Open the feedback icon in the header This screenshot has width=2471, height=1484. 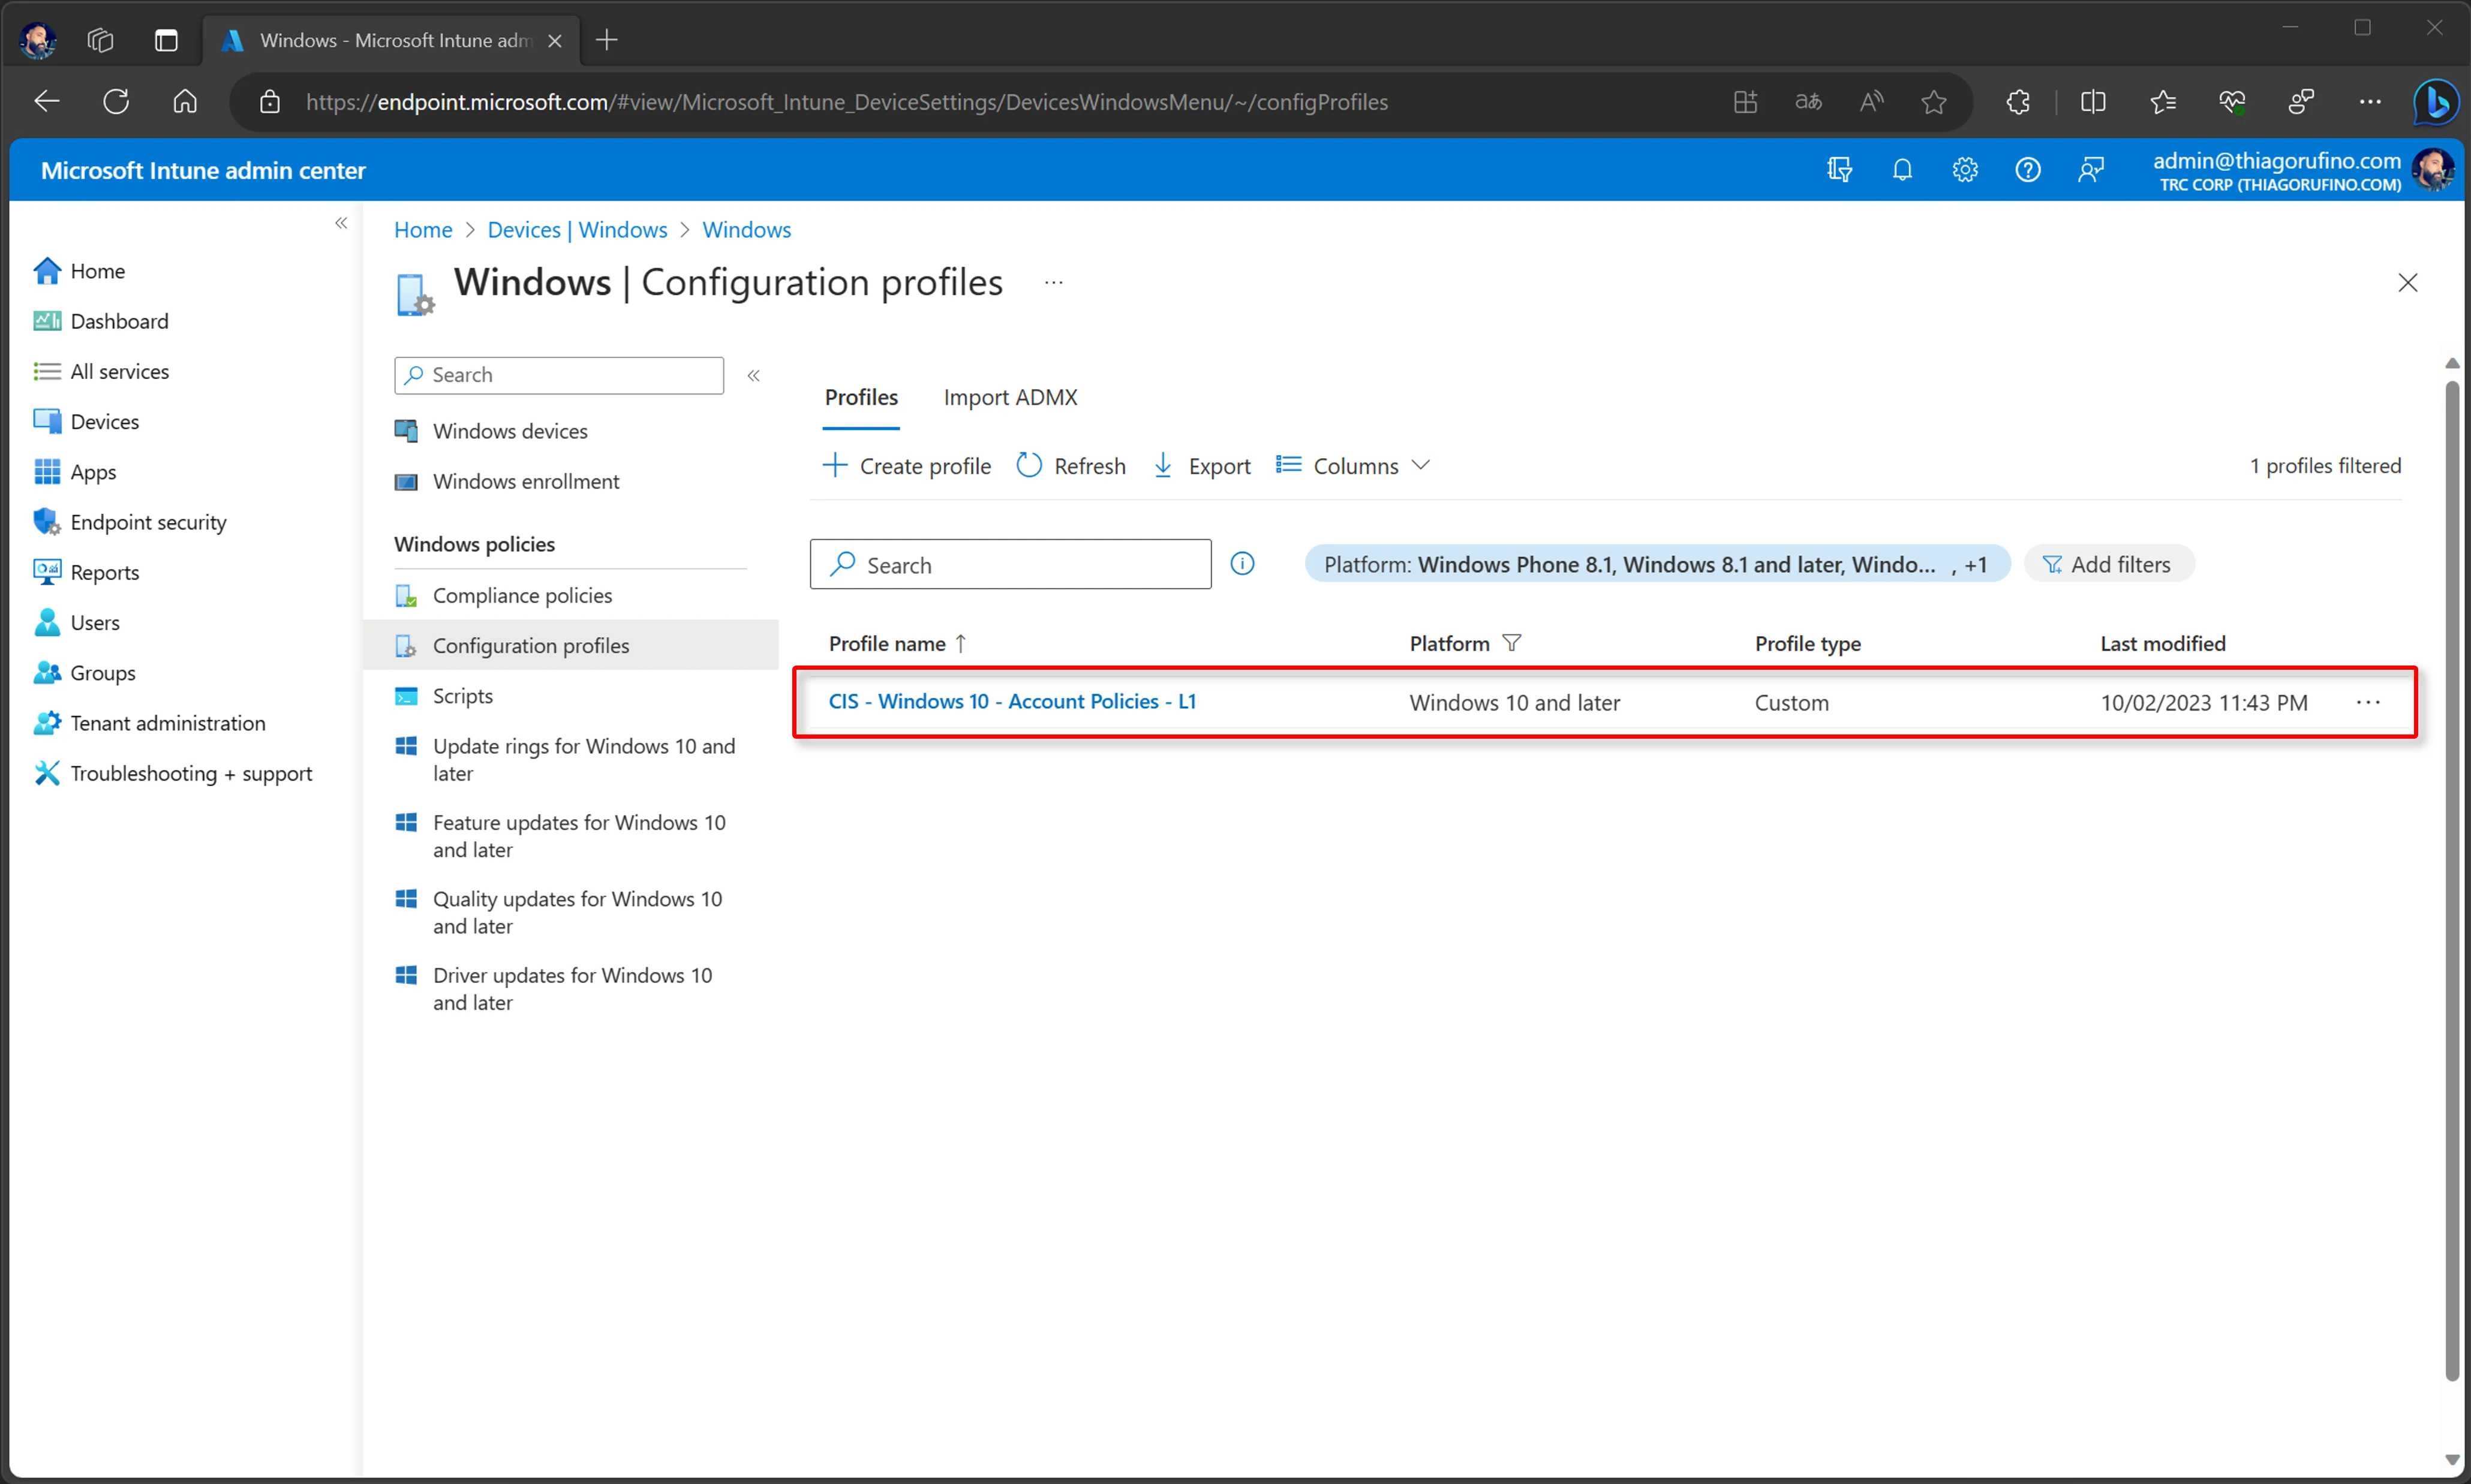point(2091,170)
